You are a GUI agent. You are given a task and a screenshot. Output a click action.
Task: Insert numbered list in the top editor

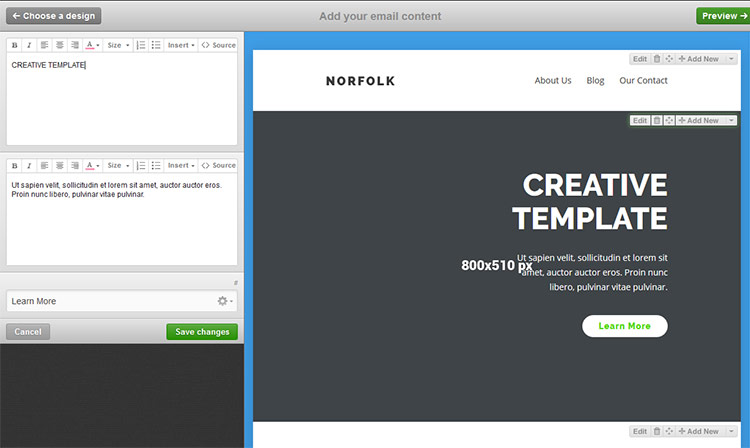tap(141, 45)
